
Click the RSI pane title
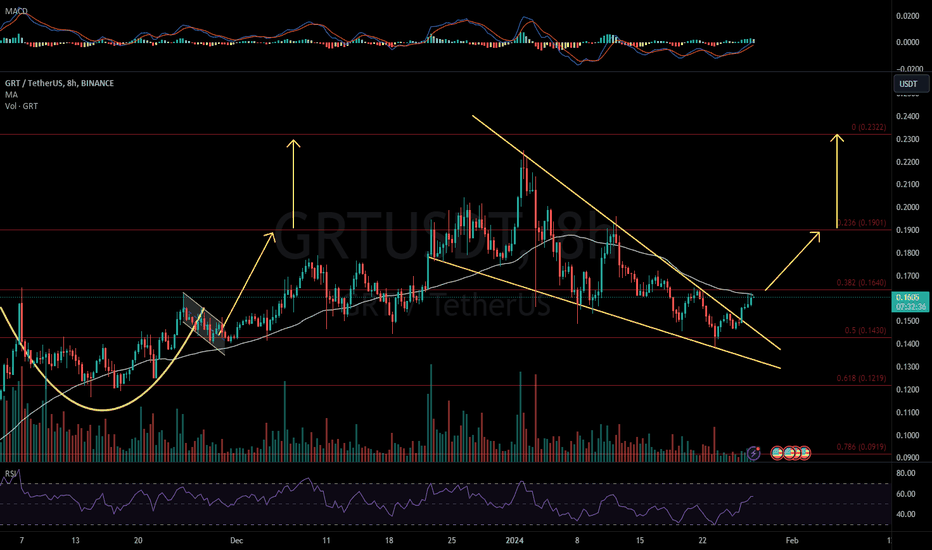(11, 473)
